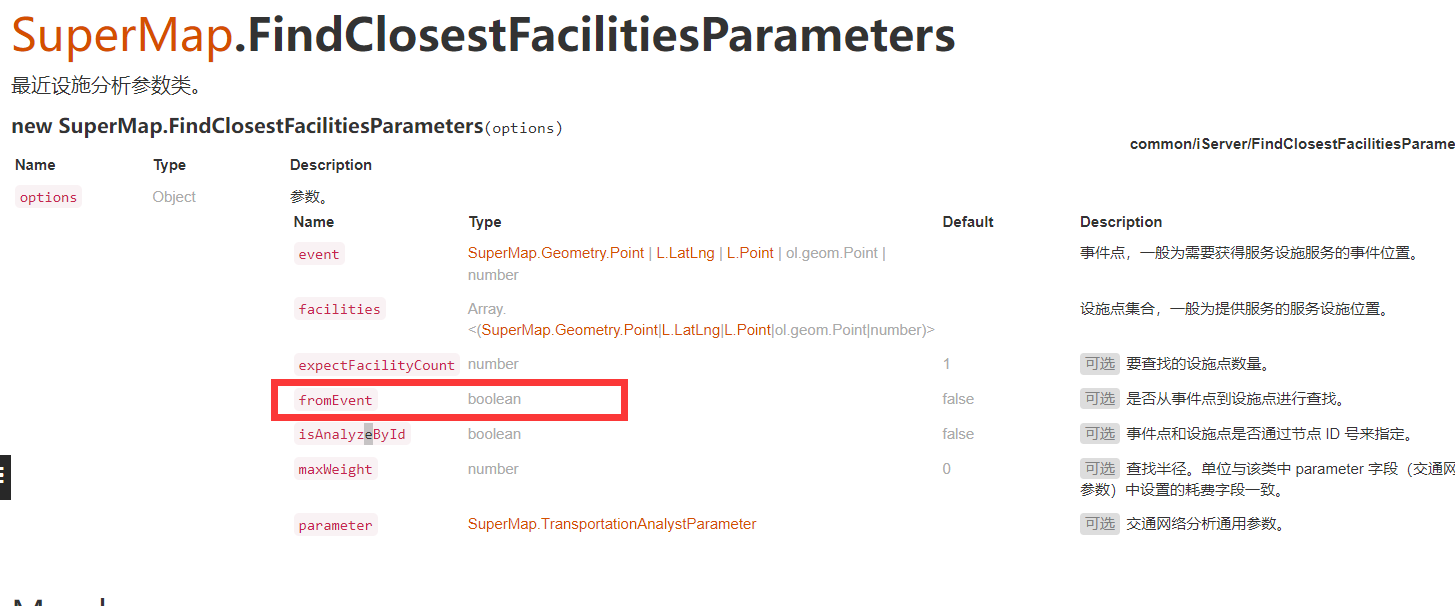Open L.Point link in event row
The height and width of the screenshot is (606, 1455).
click(x=750, y=253)
